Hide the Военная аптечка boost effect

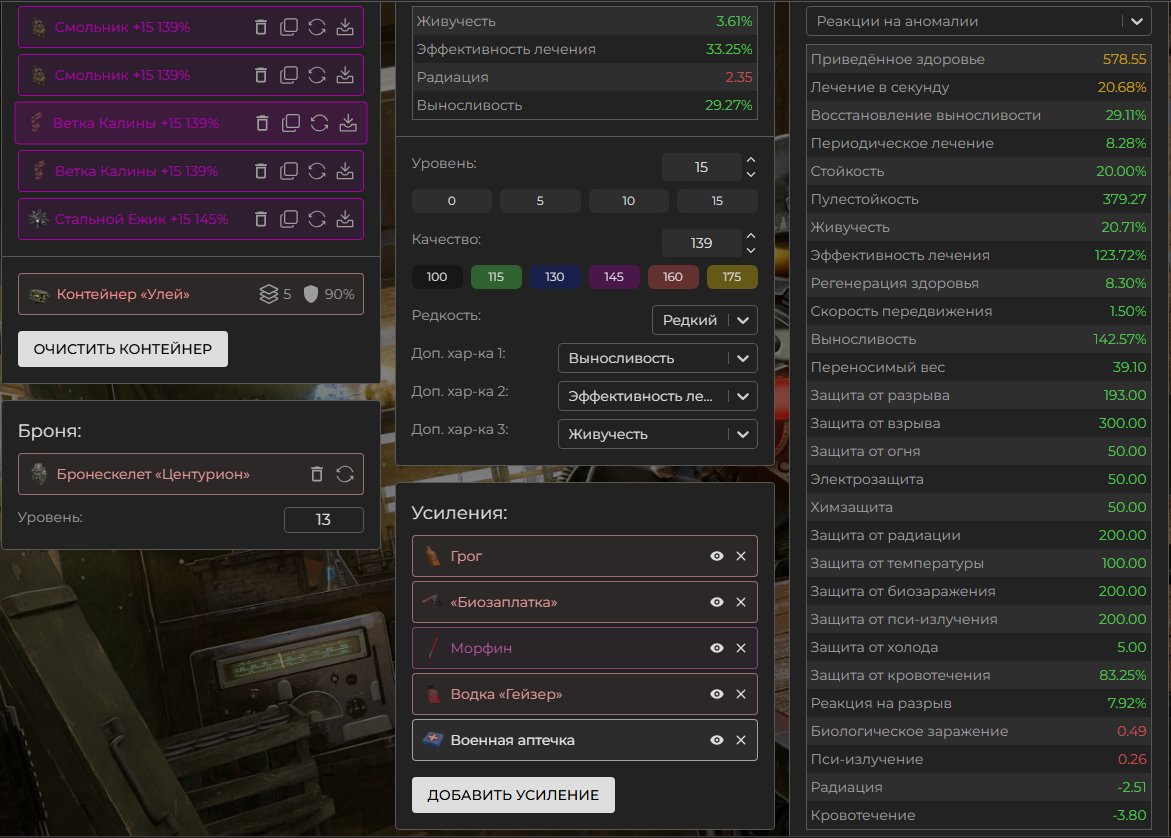coord(717,740)
